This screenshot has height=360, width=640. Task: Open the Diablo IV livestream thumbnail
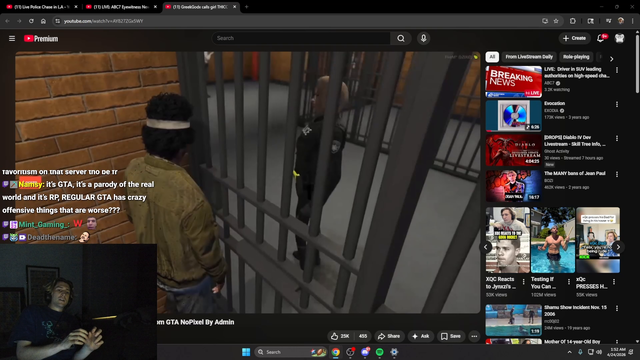click(513, 150)
